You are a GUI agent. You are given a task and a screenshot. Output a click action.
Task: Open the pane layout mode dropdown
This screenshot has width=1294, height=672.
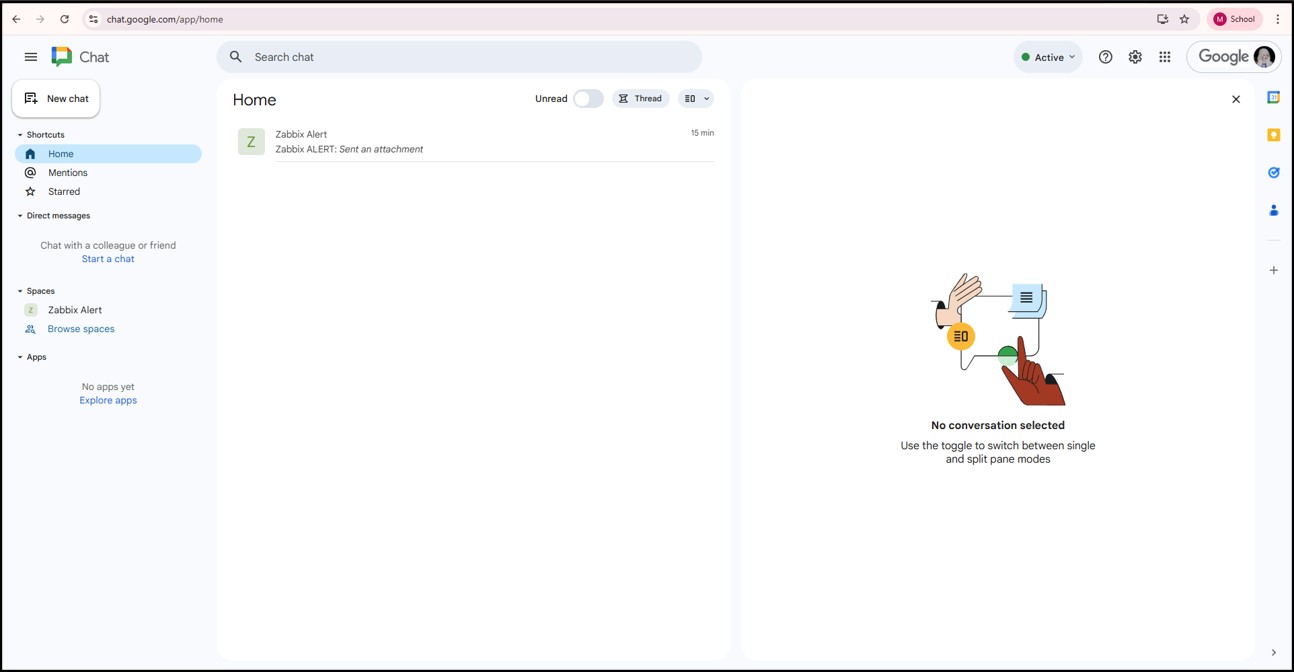[696, 99]
